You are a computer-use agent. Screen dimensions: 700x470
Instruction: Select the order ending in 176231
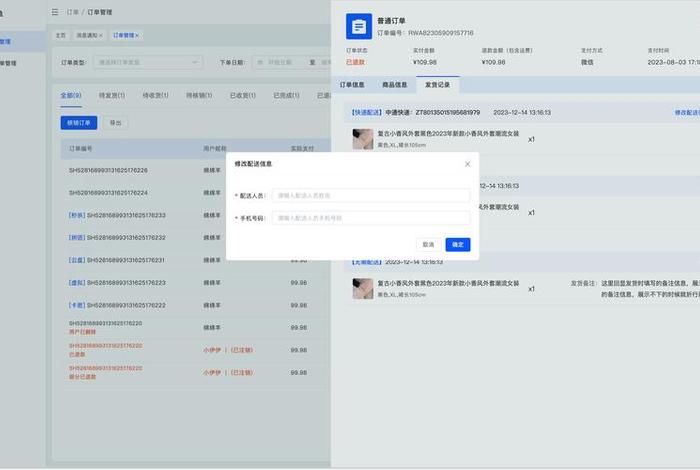117,260
